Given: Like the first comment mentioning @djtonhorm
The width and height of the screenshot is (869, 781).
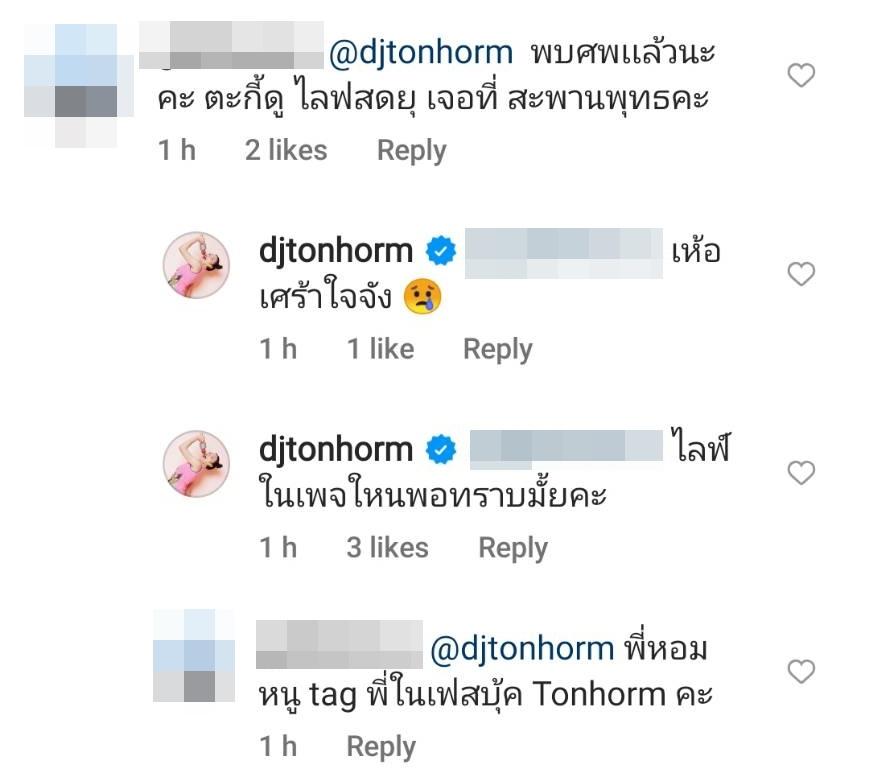Looking at the screenshot, I should tap(801, 75).
